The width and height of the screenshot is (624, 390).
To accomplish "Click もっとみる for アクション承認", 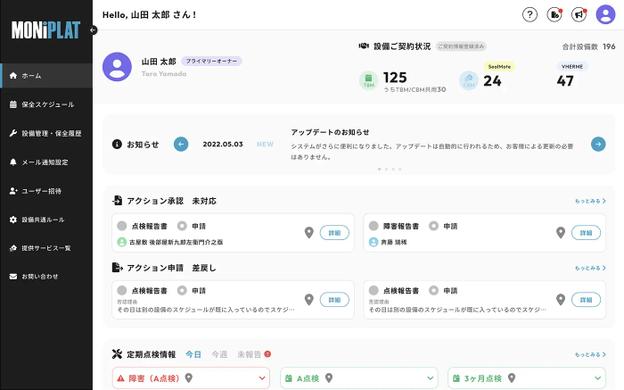I will (x=591, y=201).
